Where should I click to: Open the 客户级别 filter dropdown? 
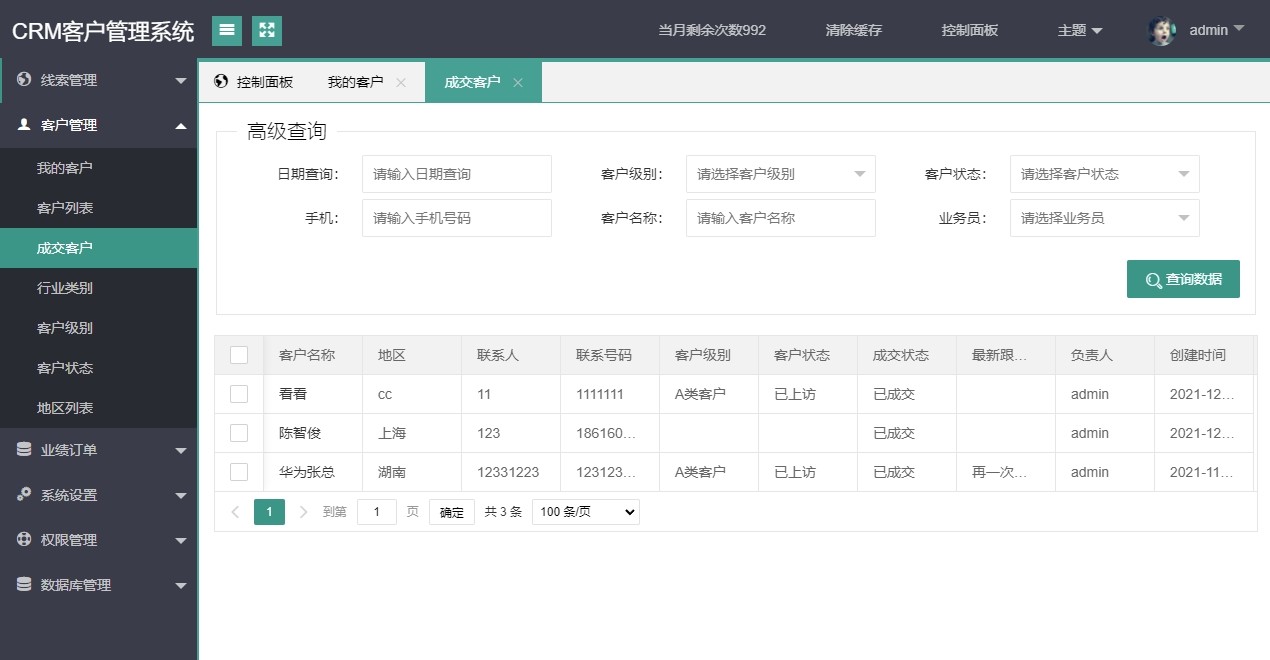[x=780, y=174]
